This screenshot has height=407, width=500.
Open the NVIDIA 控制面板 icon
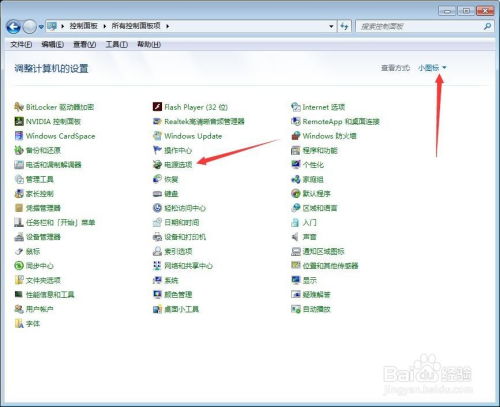tap(19, 121)
